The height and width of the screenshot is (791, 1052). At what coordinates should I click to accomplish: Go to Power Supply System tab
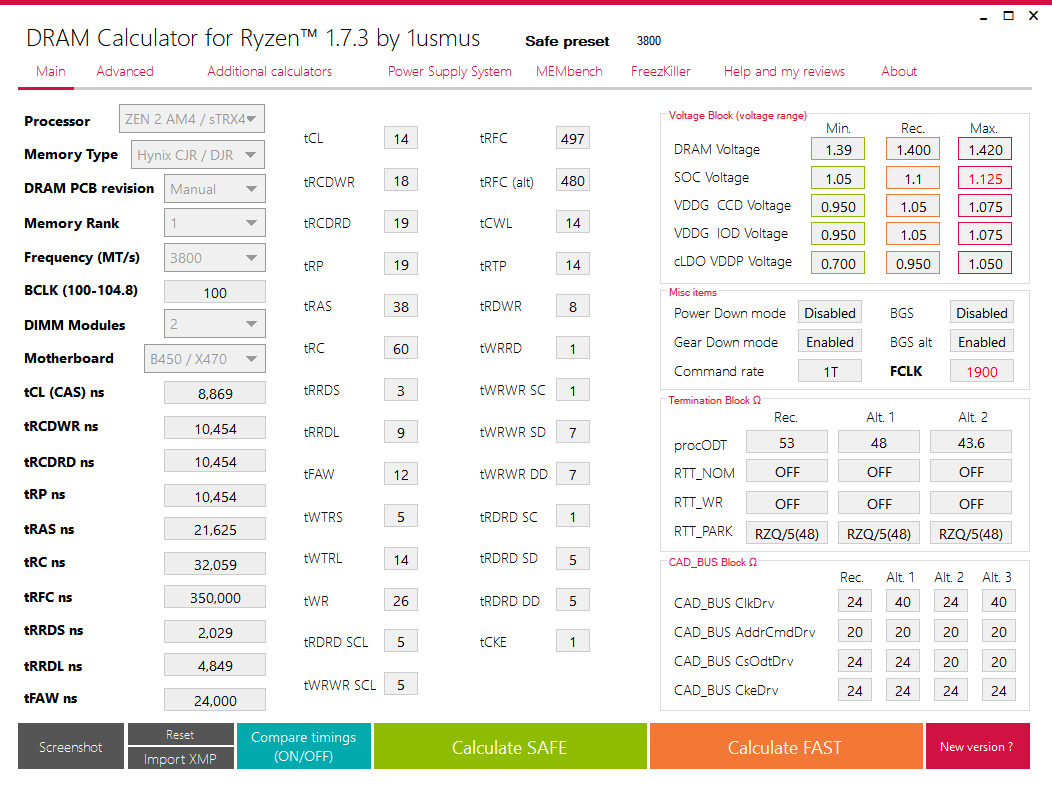[450, 71]
